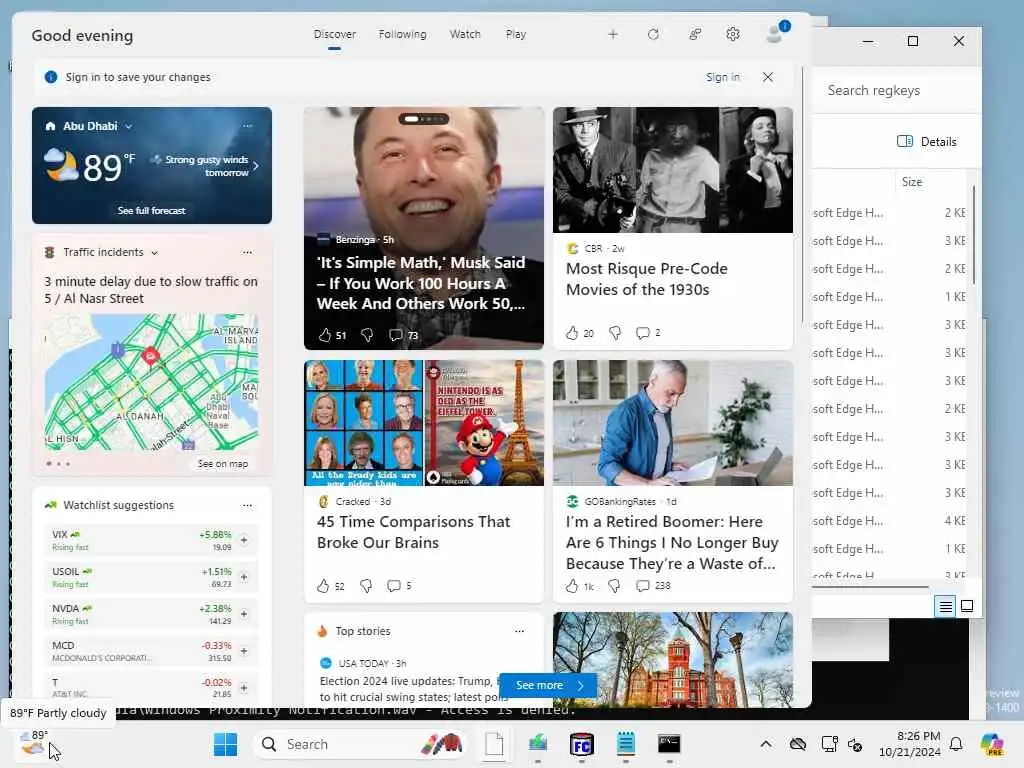
Task: Open comments on Retired Boomer article
Action: point(653,586)
